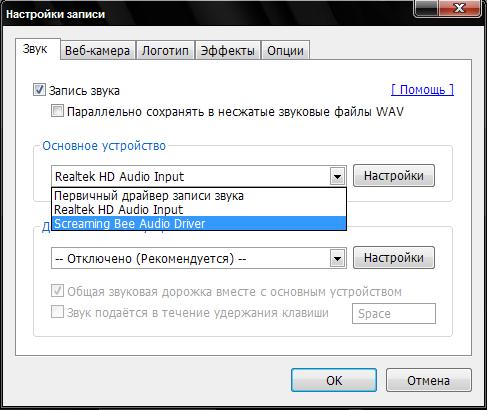
Task: Open the Логотип tab
Action: pyautogui.click(x=165, y=51)
